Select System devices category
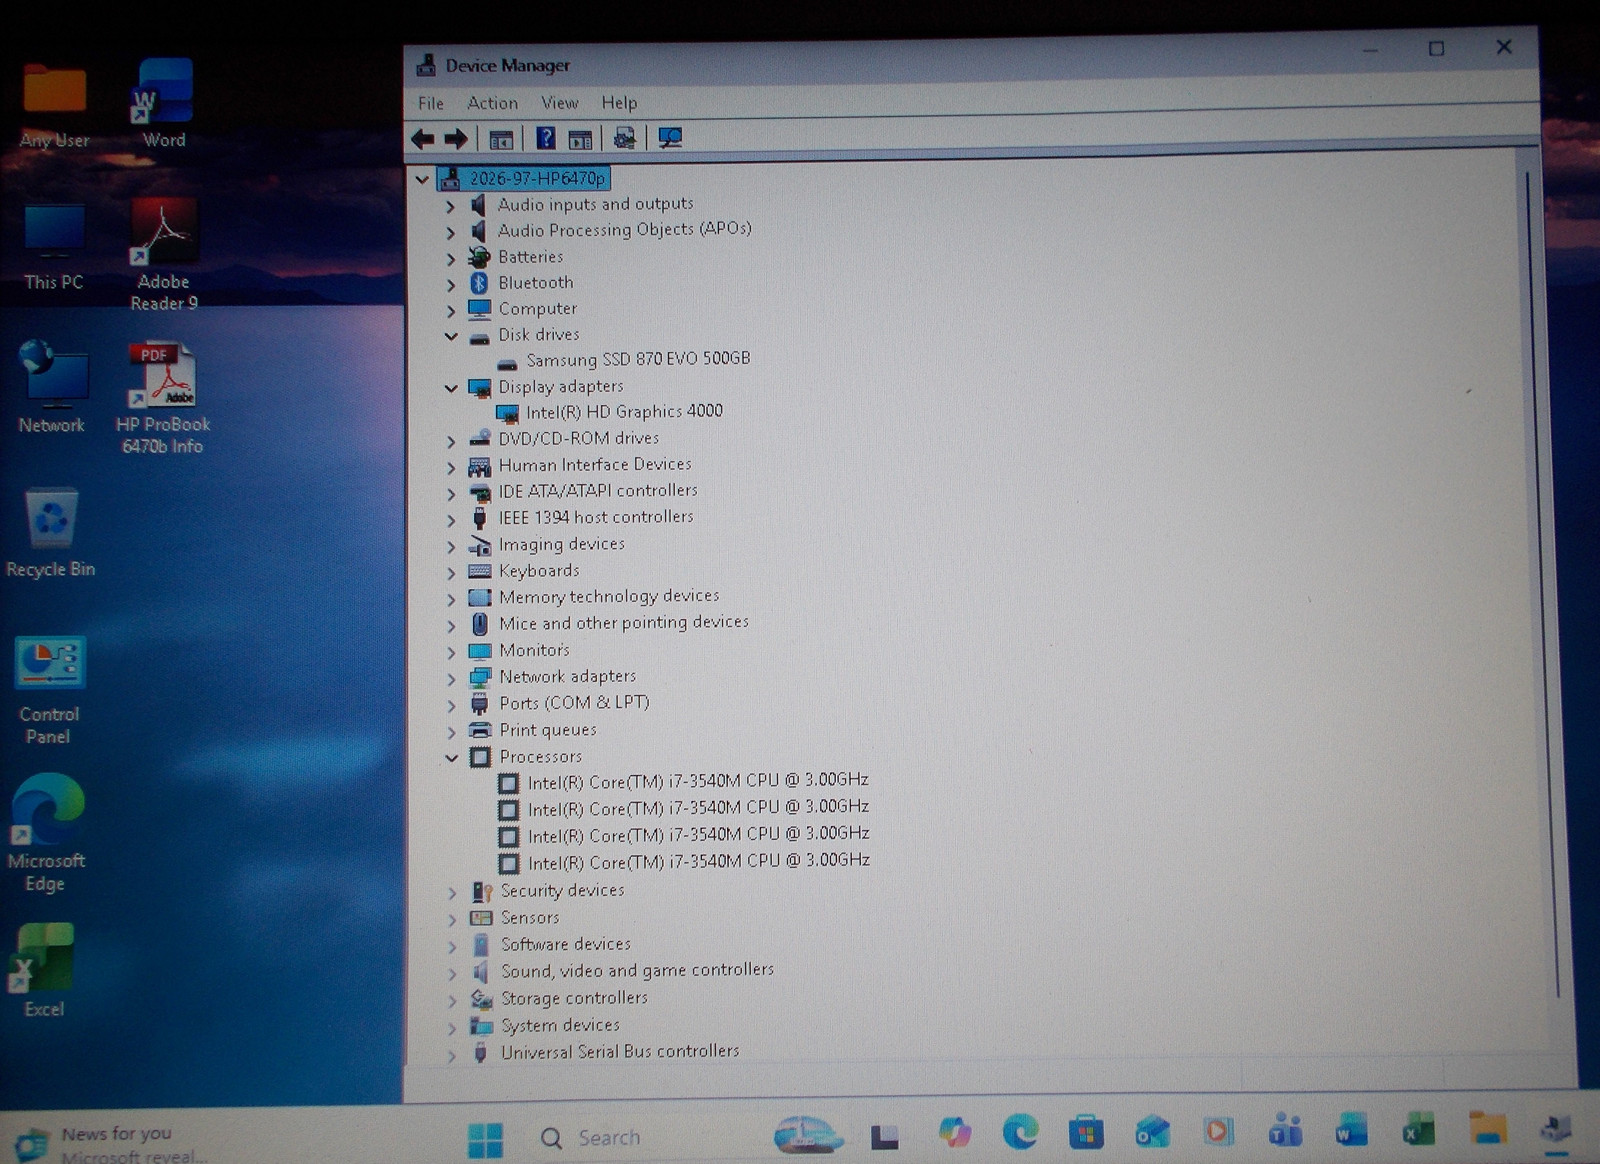The width and height of the screenshot is (1600, 1164). tap(560, 1025)
